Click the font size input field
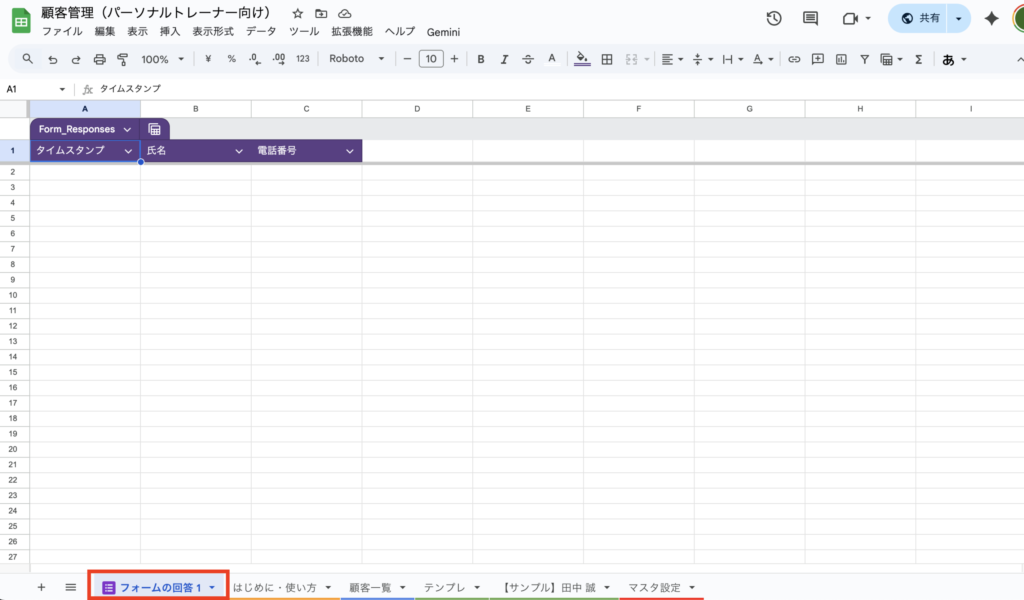 [x=431, y=59]
